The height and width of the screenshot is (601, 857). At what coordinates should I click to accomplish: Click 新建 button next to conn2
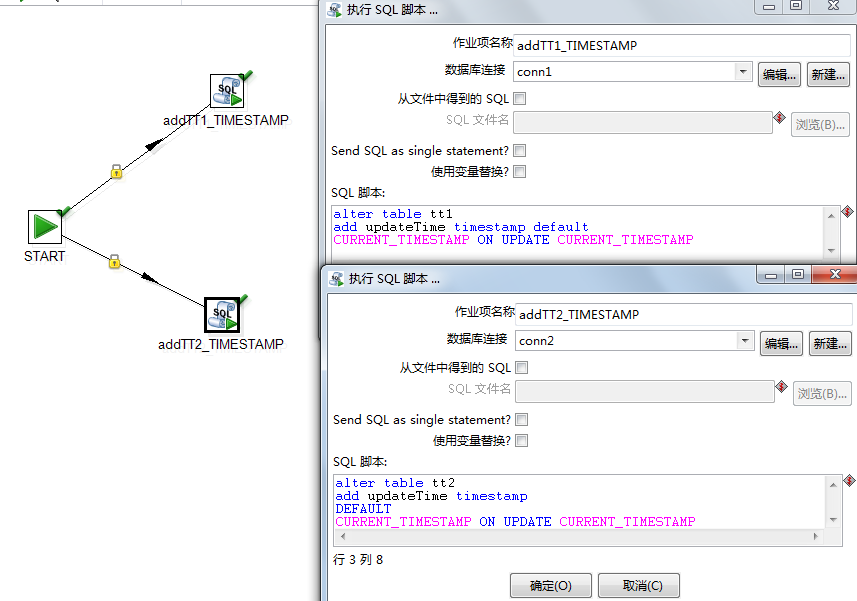coord(830,344)
